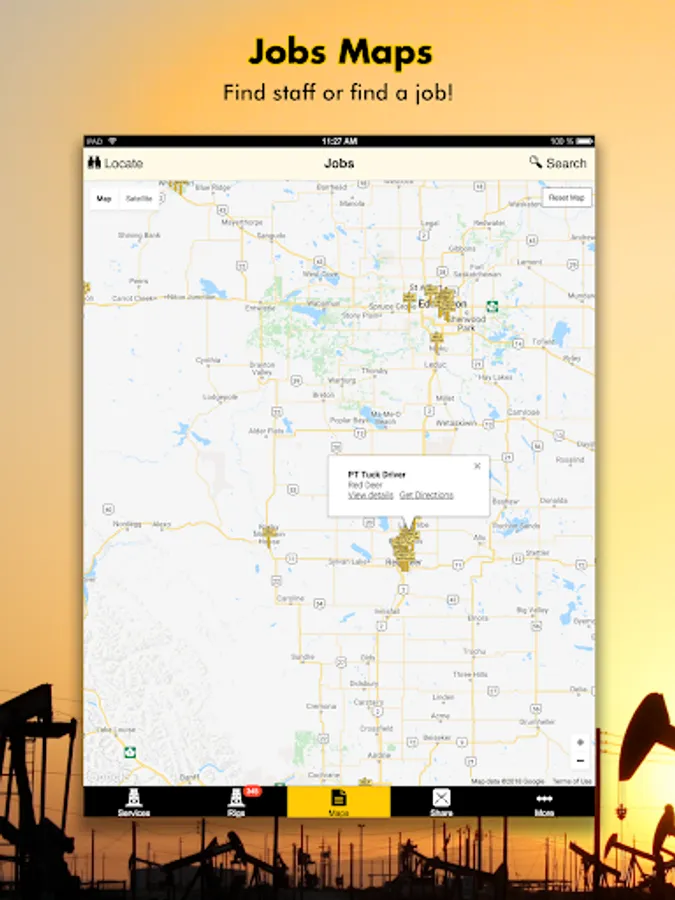Open the View details link
The height and width of the screenshot is (900, 675).
(371, 495)
